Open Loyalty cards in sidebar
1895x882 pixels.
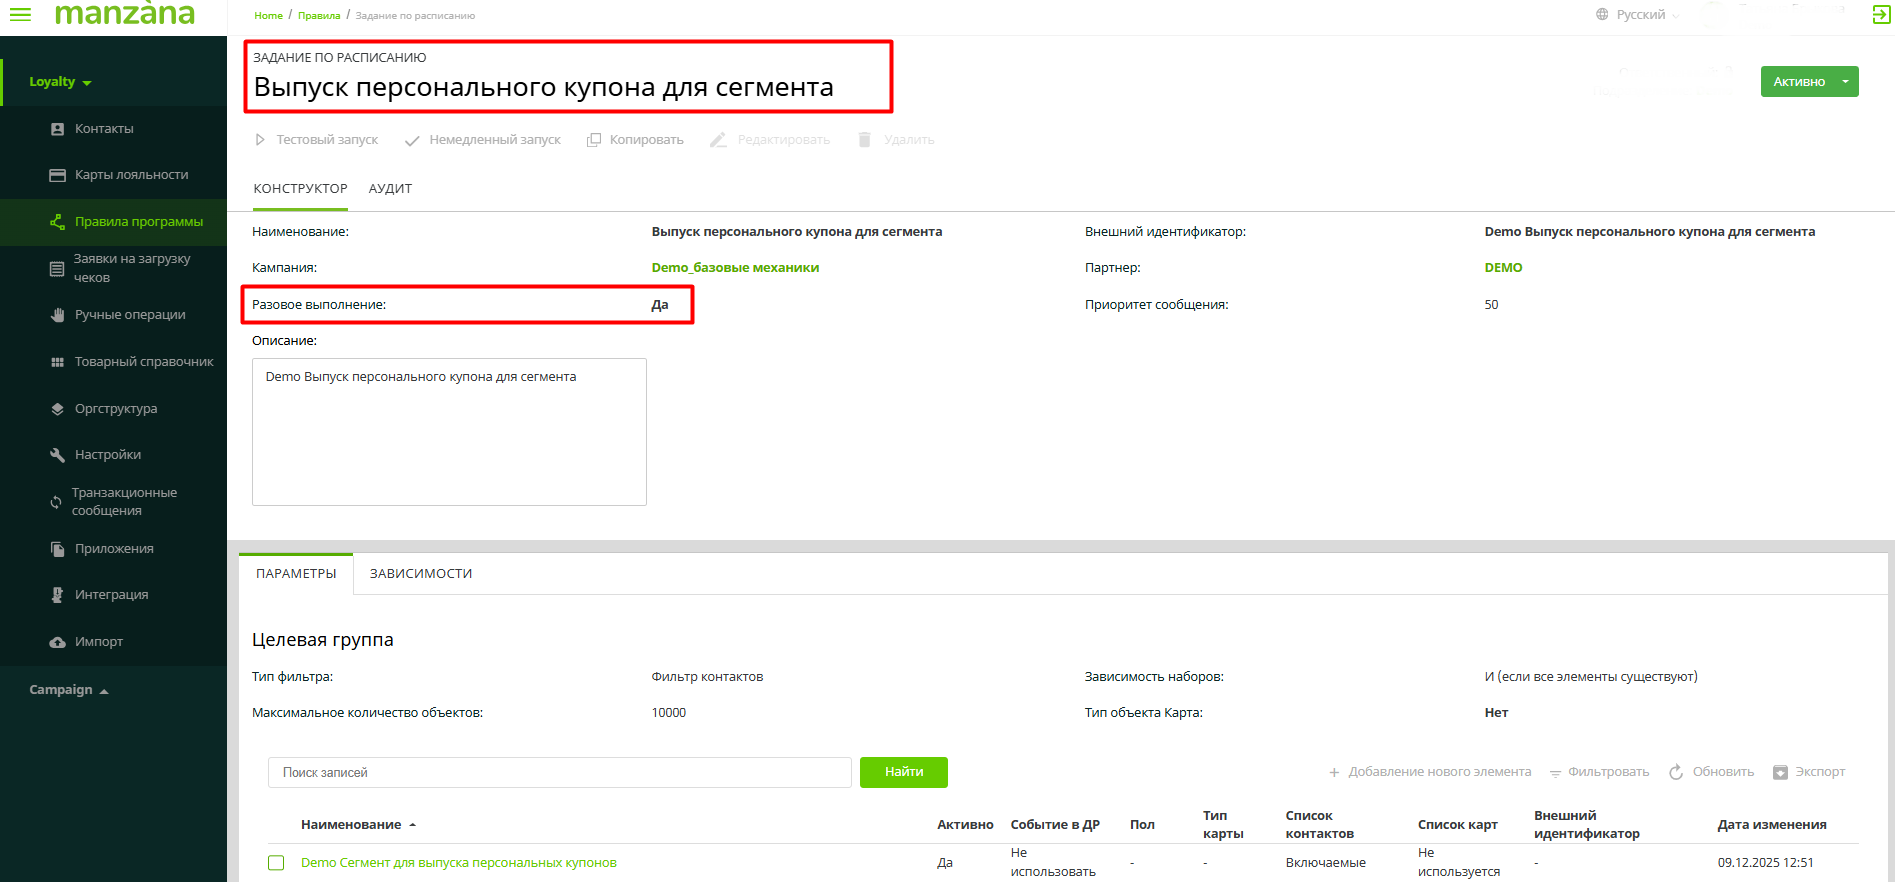tap(131, 175)
